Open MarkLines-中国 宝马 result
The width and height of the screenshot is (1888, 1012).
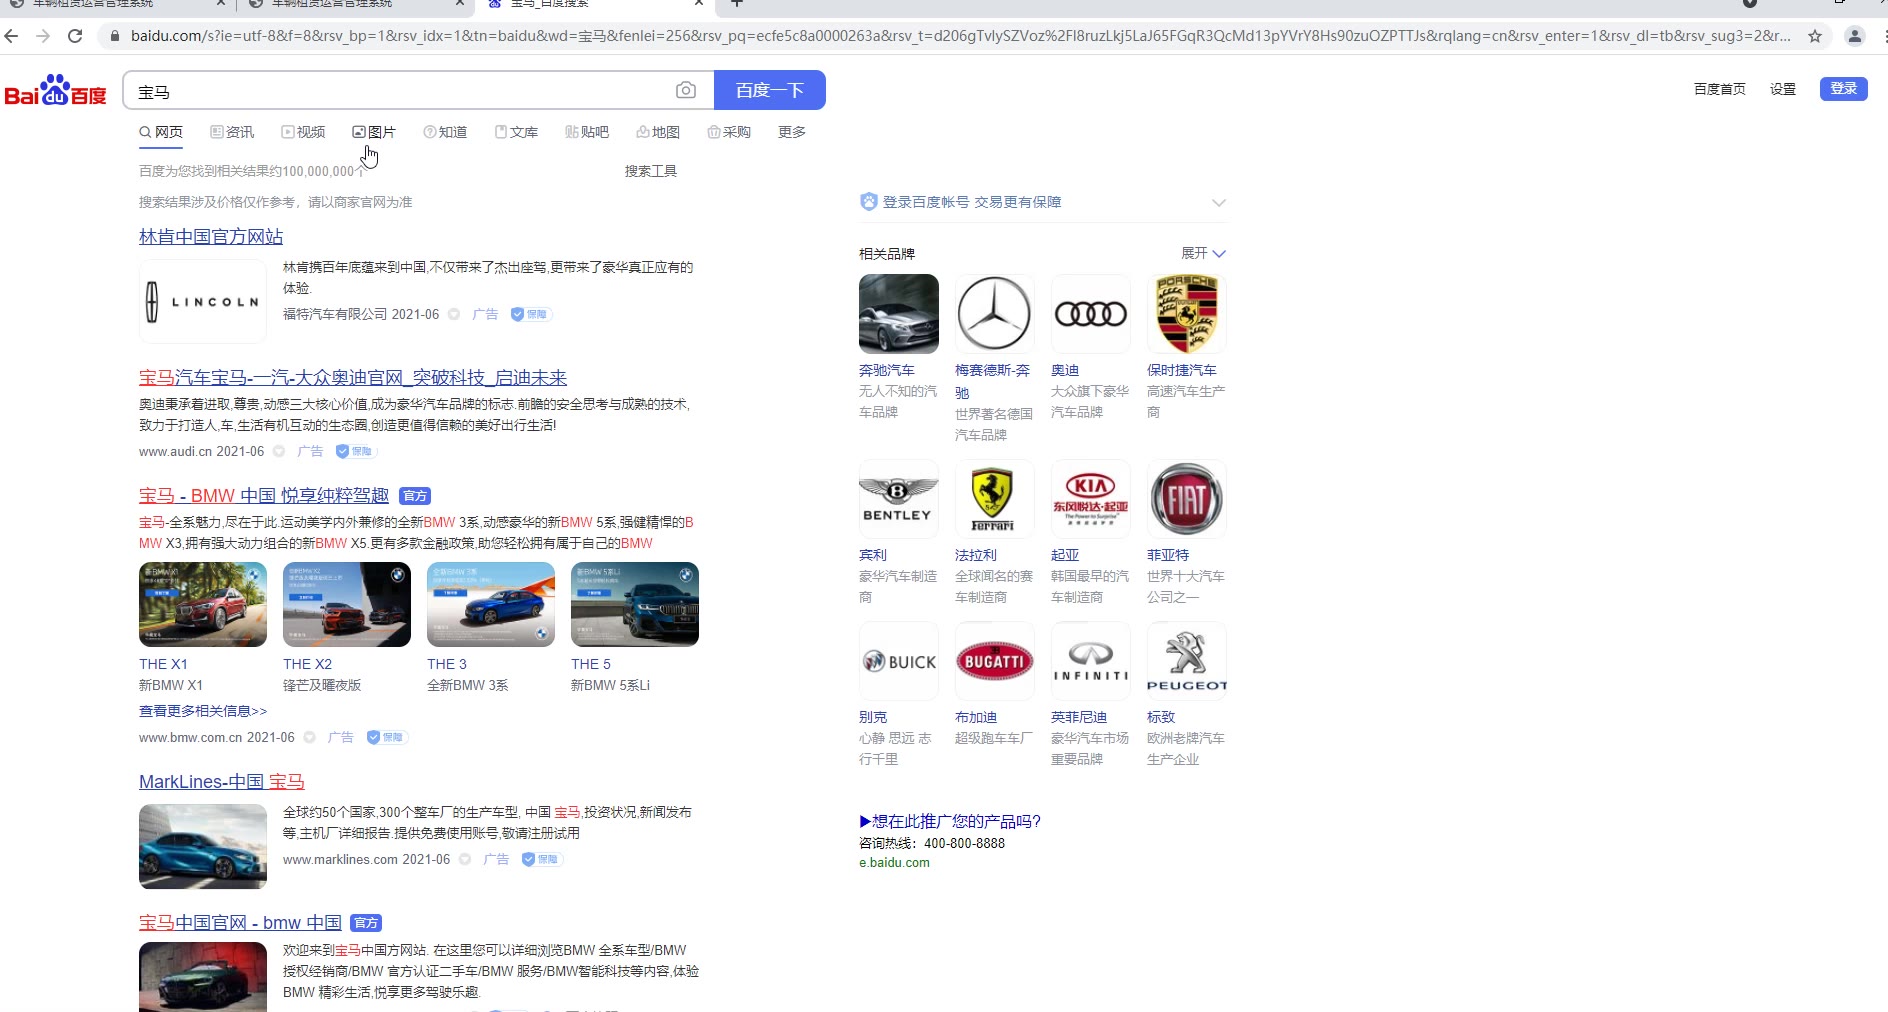222,781
